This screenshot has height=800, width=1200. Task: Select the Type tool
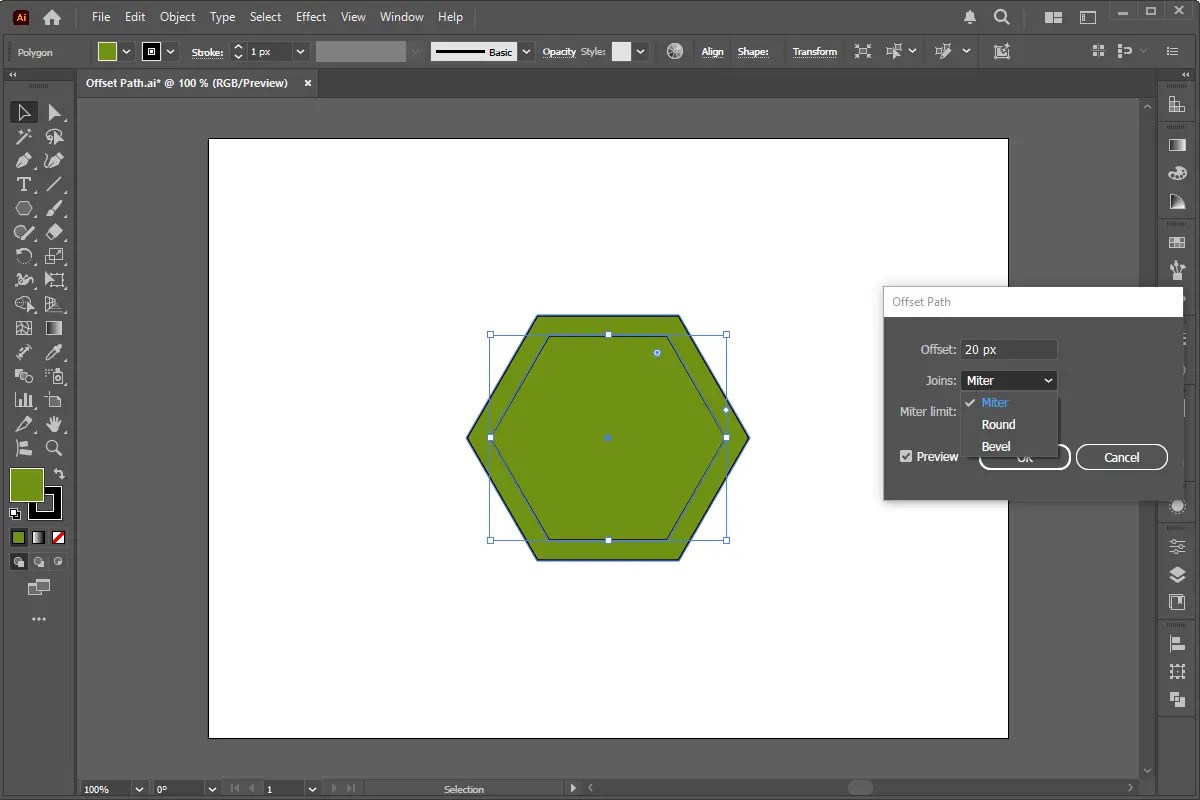(24, 185)
